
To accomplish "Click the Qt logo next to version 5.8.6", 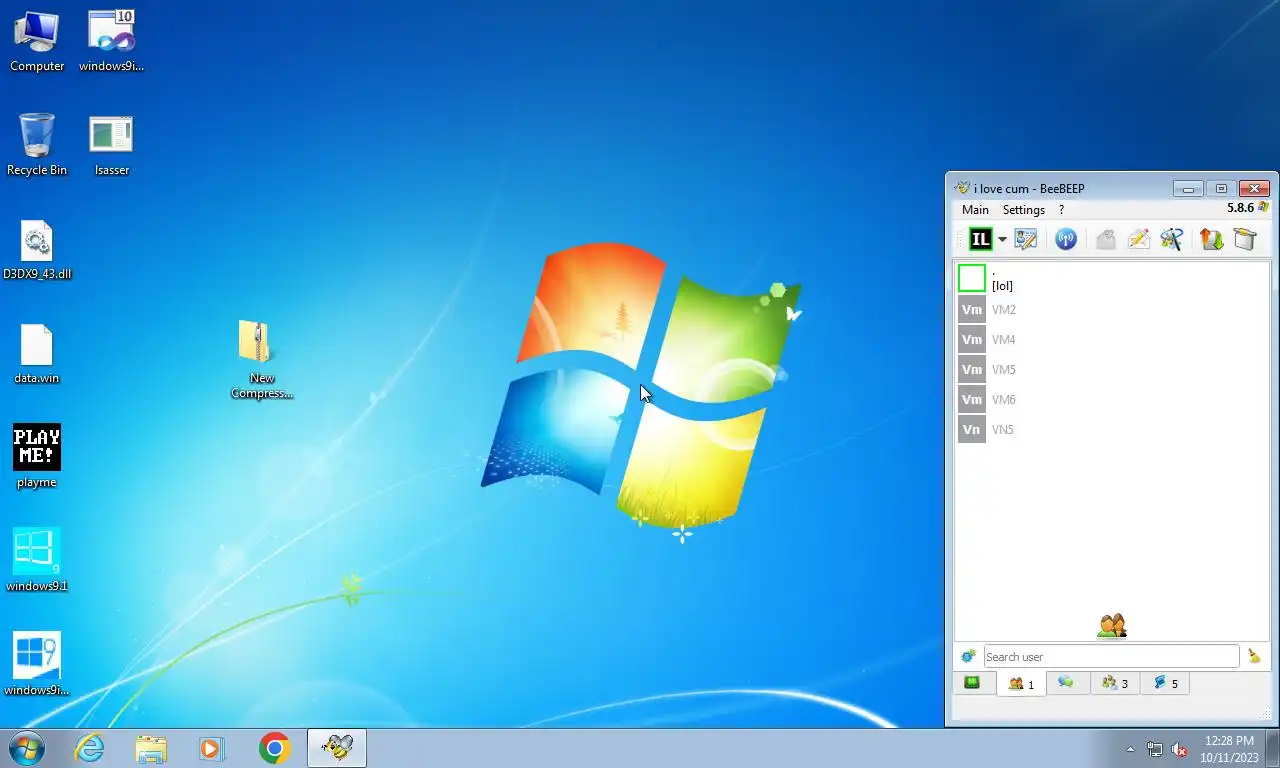I will [1264, 208].
